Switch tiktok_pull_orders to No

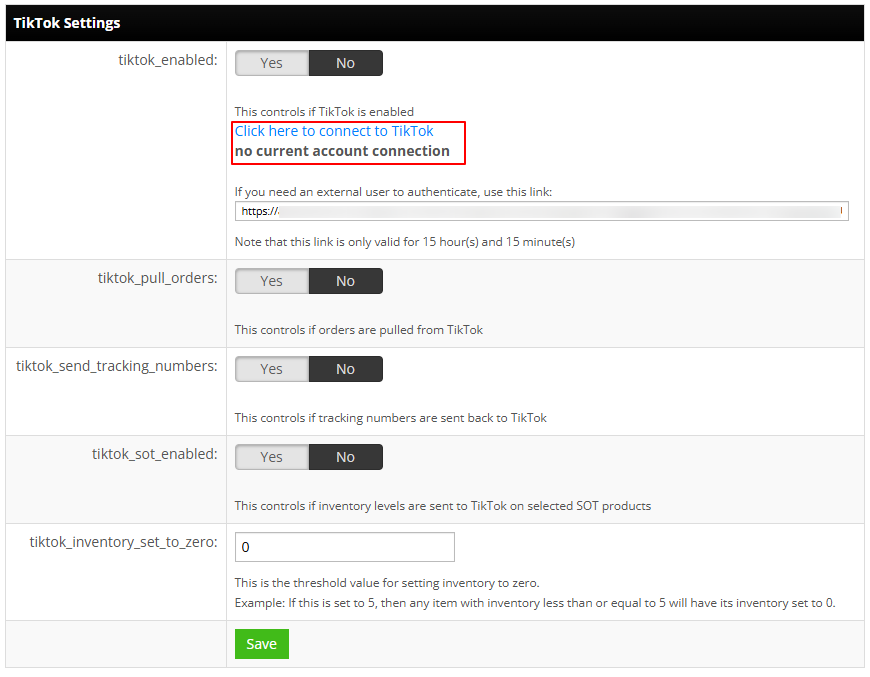coord(346,281)
